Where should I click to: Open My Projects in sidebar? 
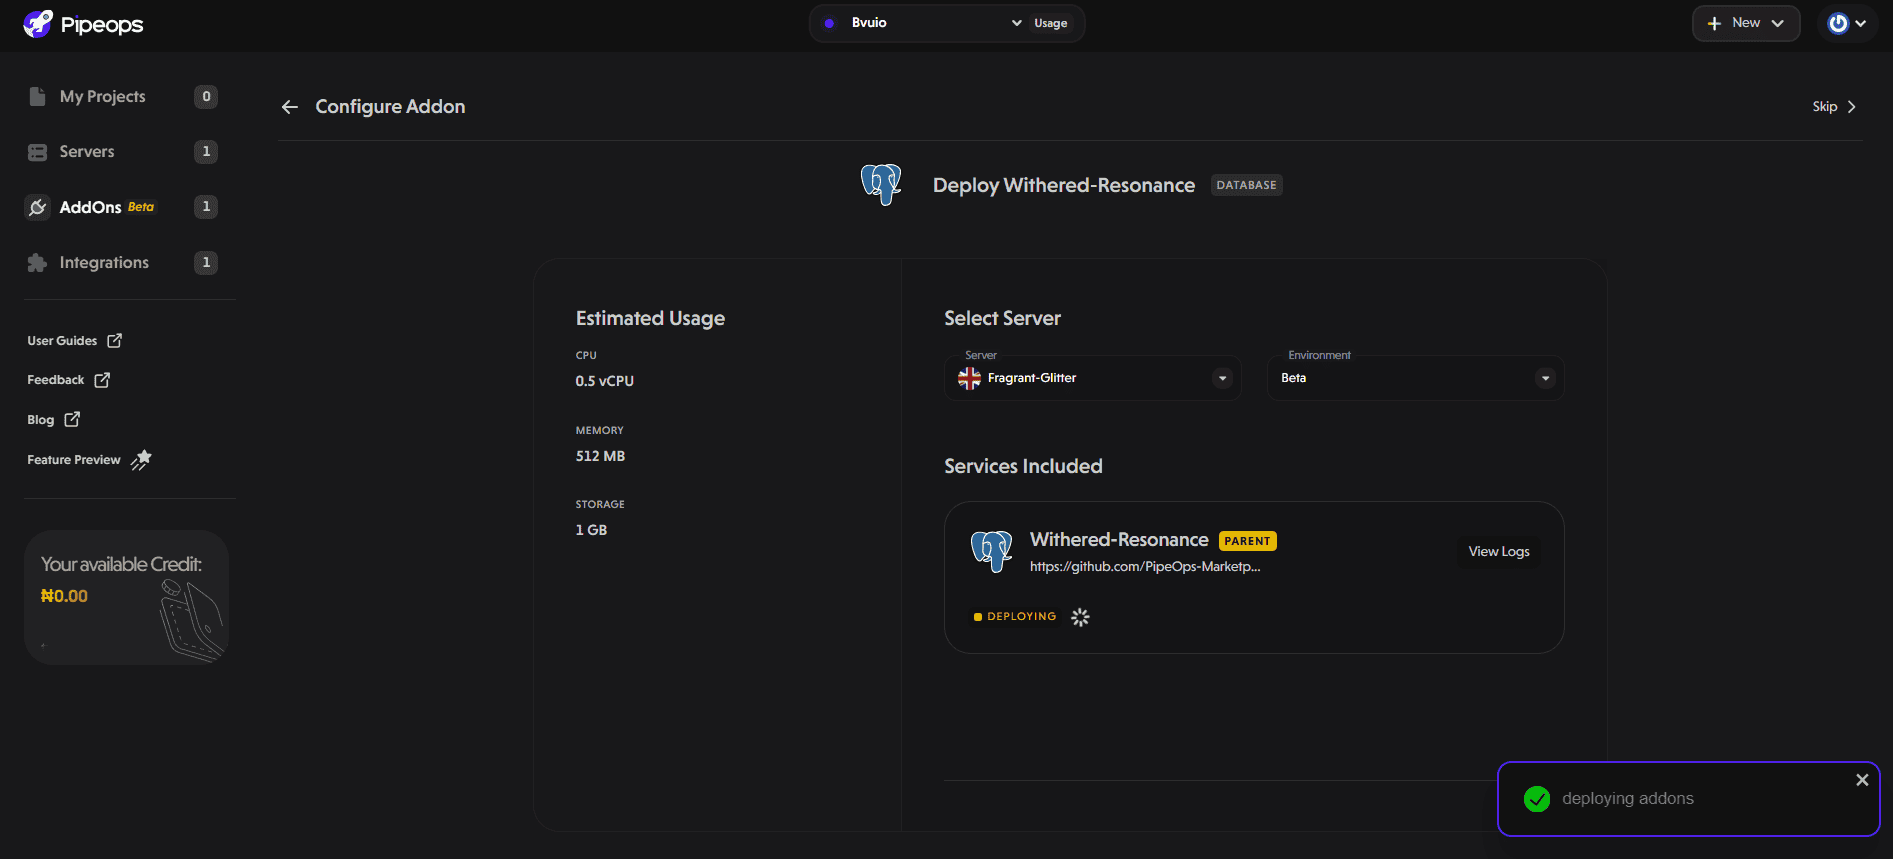click(102, 96)
